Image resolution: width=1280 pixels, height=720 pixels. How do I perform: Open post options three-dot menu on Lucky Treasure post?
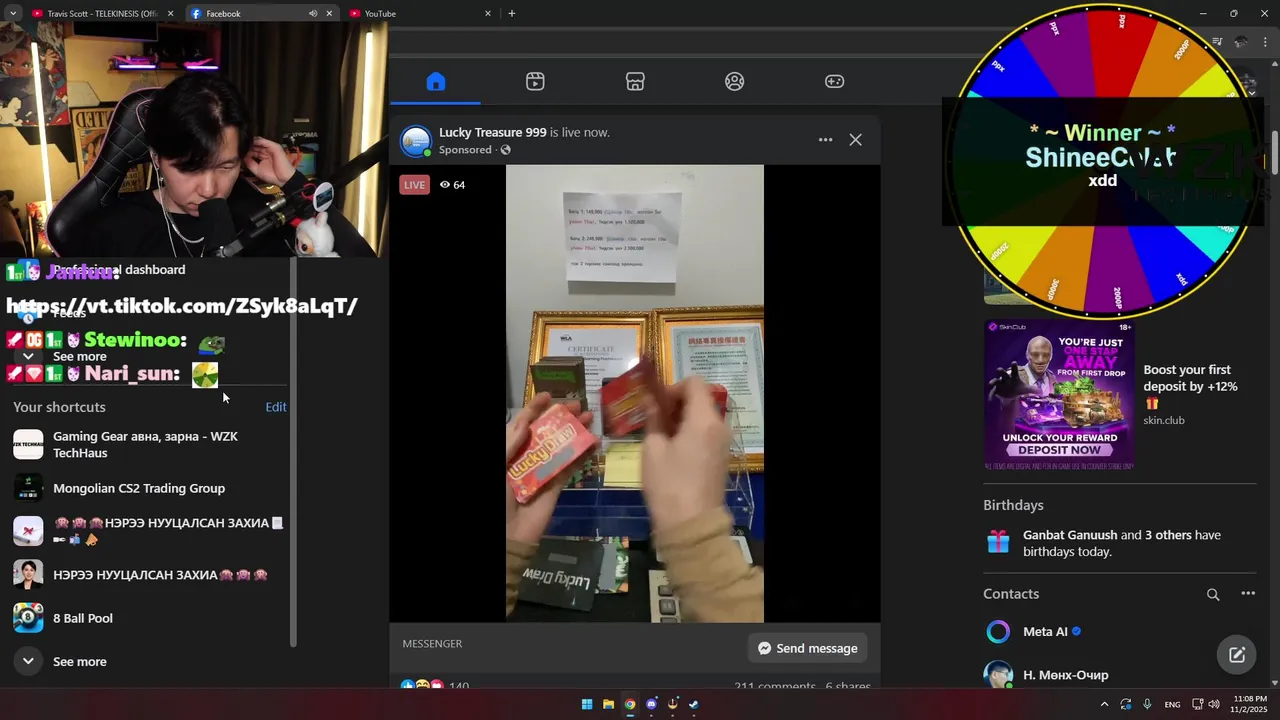pyautogui.click(x=825, y=140)
